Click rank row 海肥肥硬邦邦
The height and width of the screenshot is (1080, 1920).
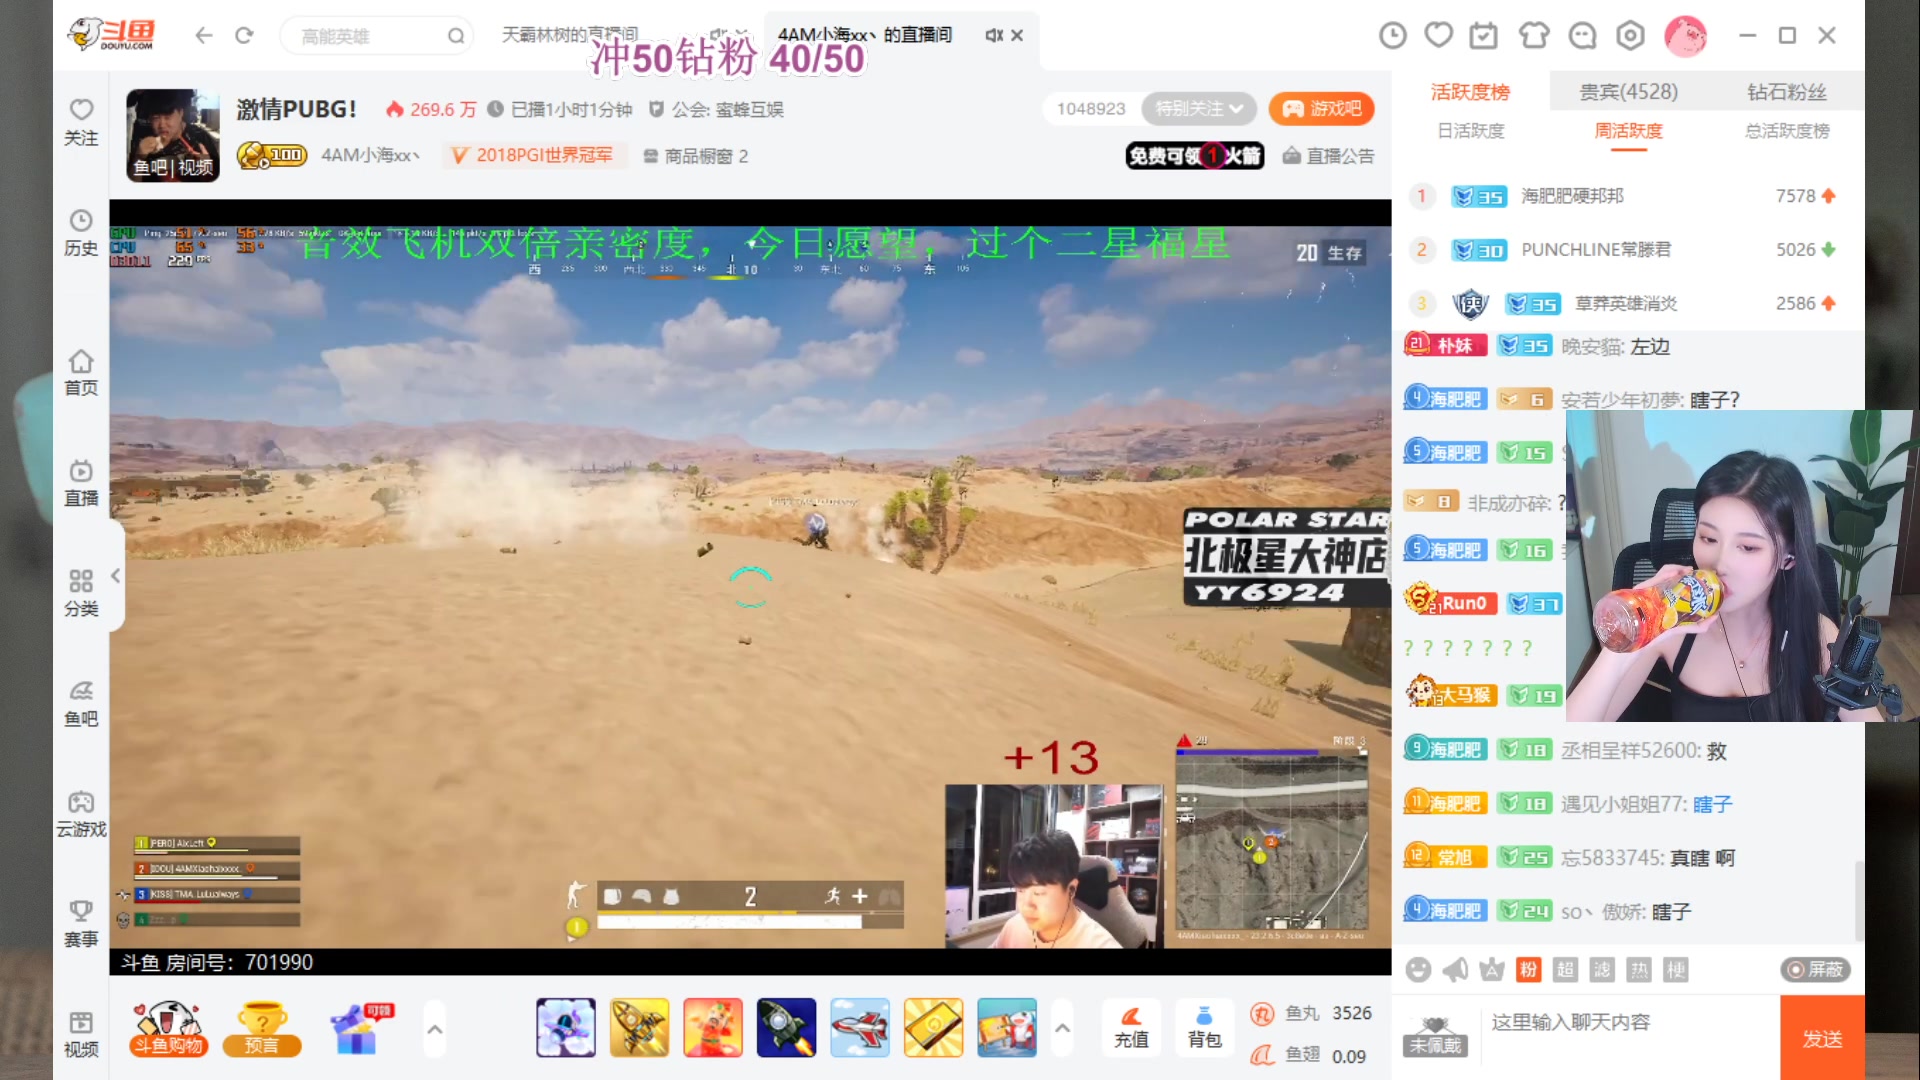pyautogui.click(x=1628, y=196)
